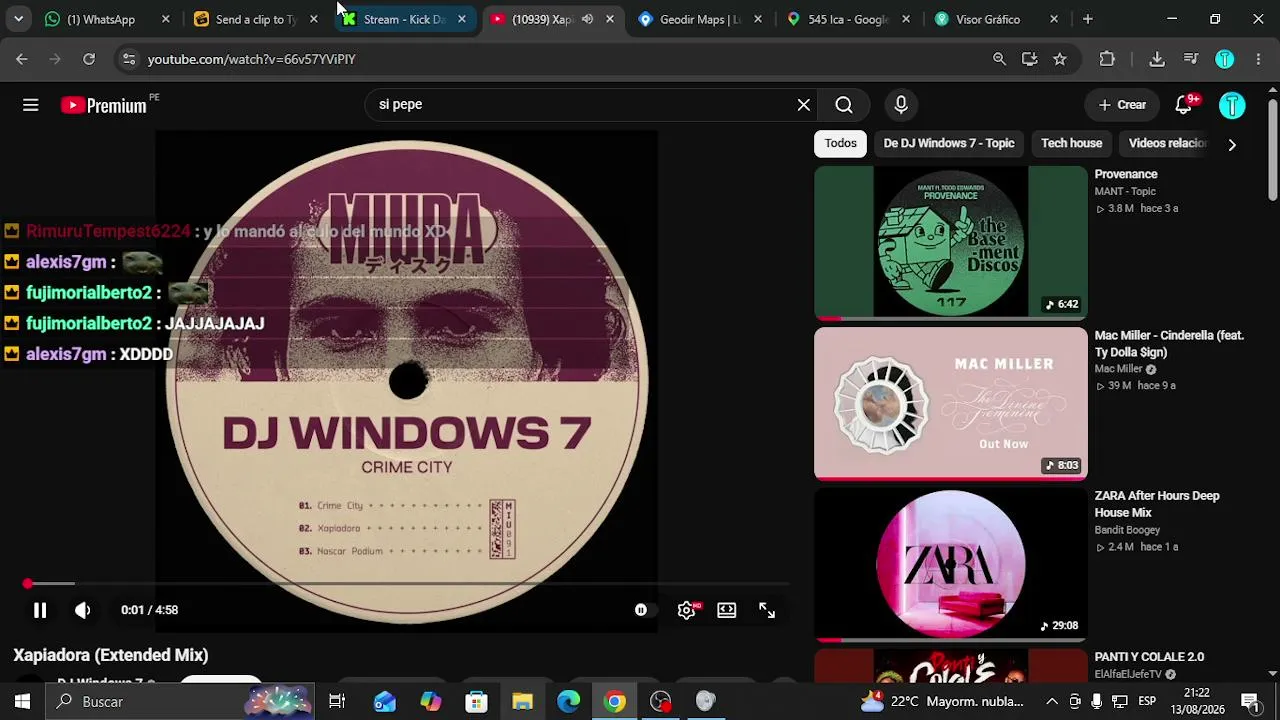Select the De DJ Windows 7 - Topic chip

point(949,143)
